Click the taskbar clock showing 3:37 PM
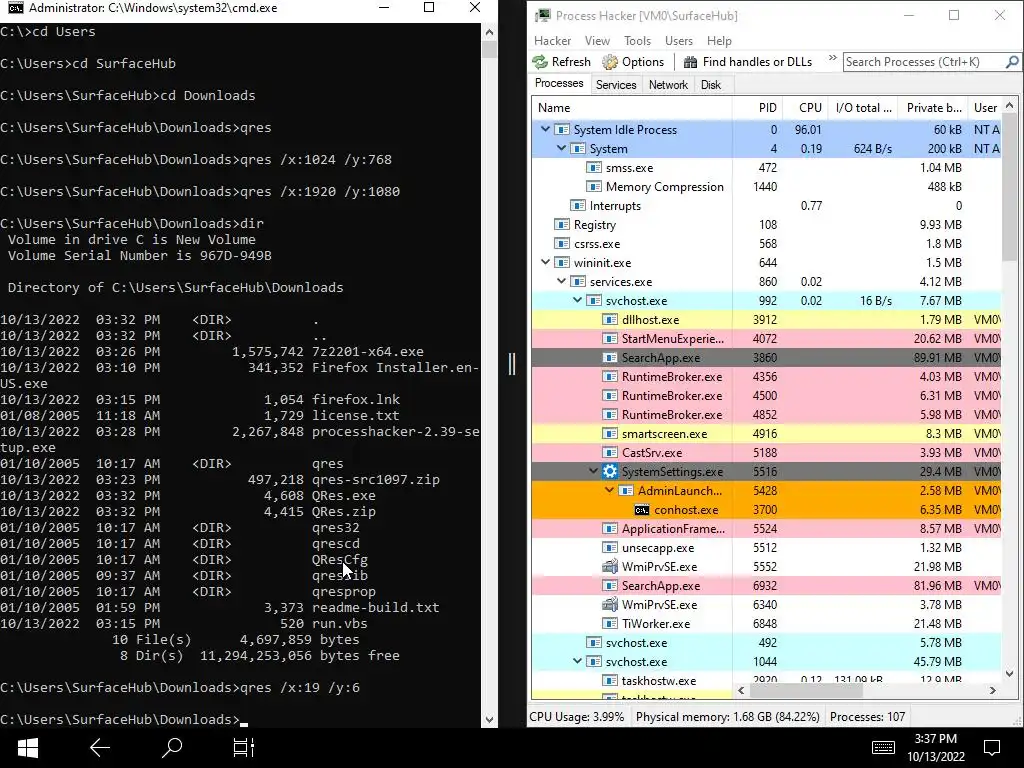Screen dimensions: 1024x768 pos(936,748)
